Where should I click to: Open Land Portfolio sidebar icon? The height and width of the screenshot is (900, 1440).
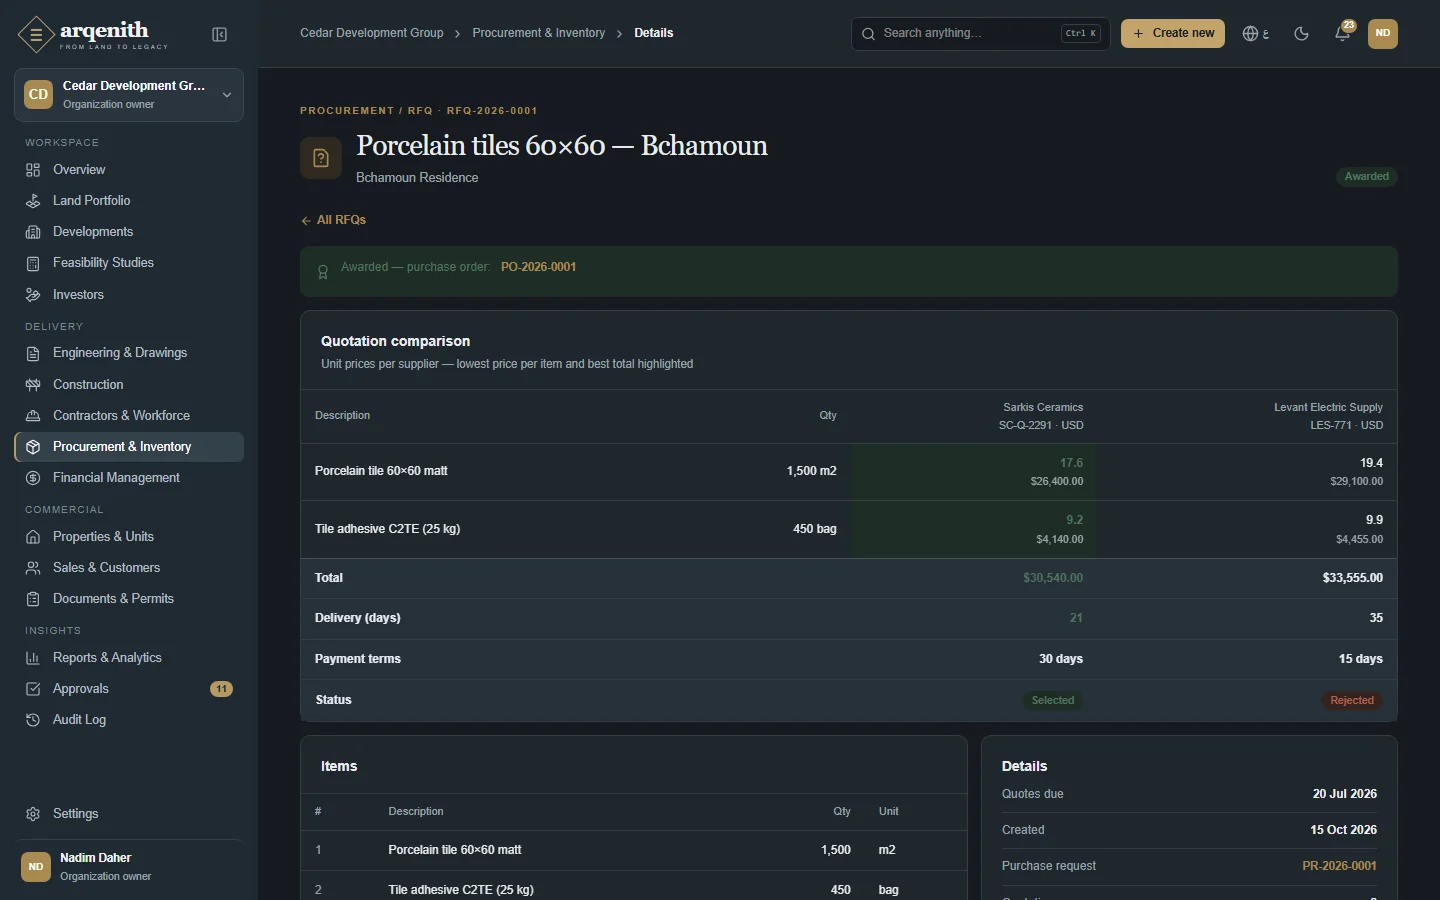[x=33, y=201]
